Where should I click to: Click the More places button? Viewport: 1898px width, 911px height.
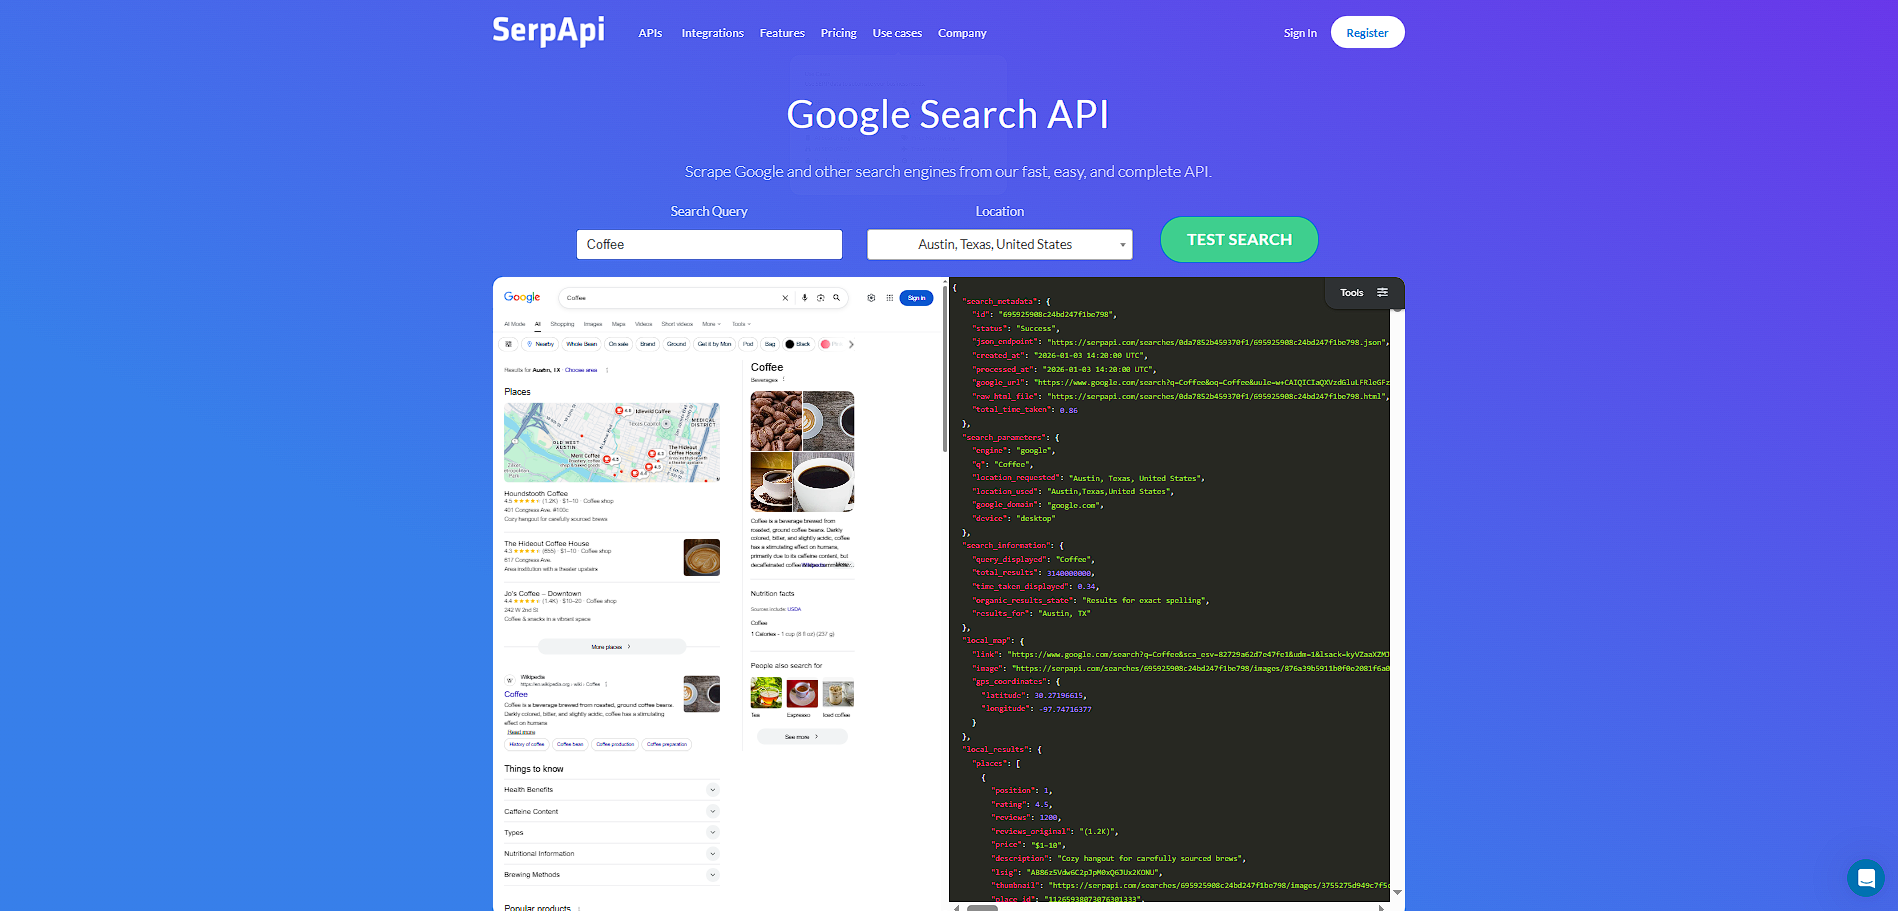(x=612, y=647)
